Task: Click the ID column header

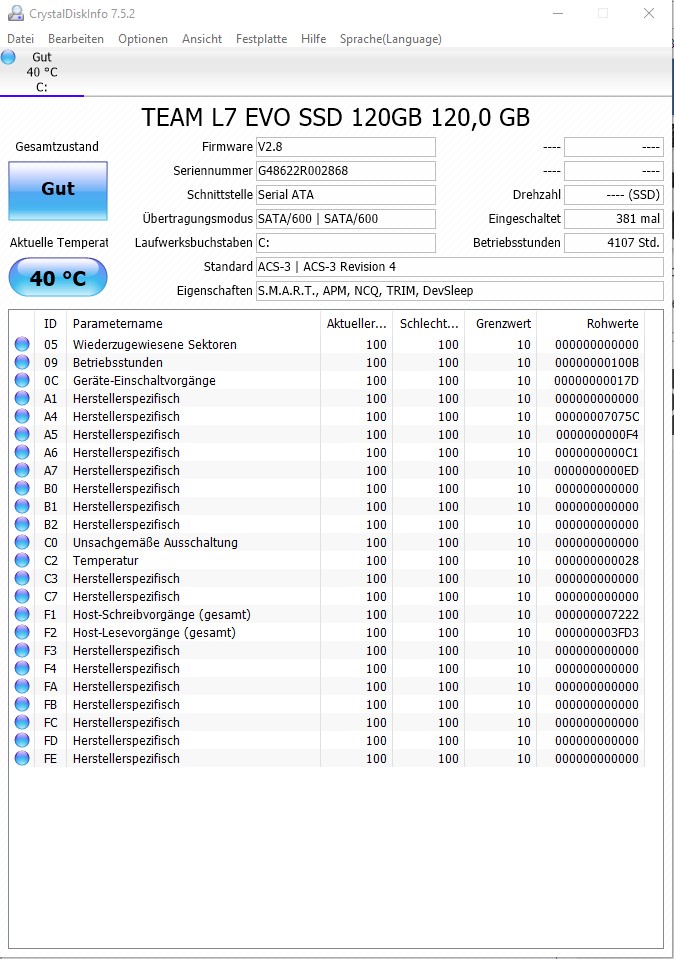Action: coord(50,324)
